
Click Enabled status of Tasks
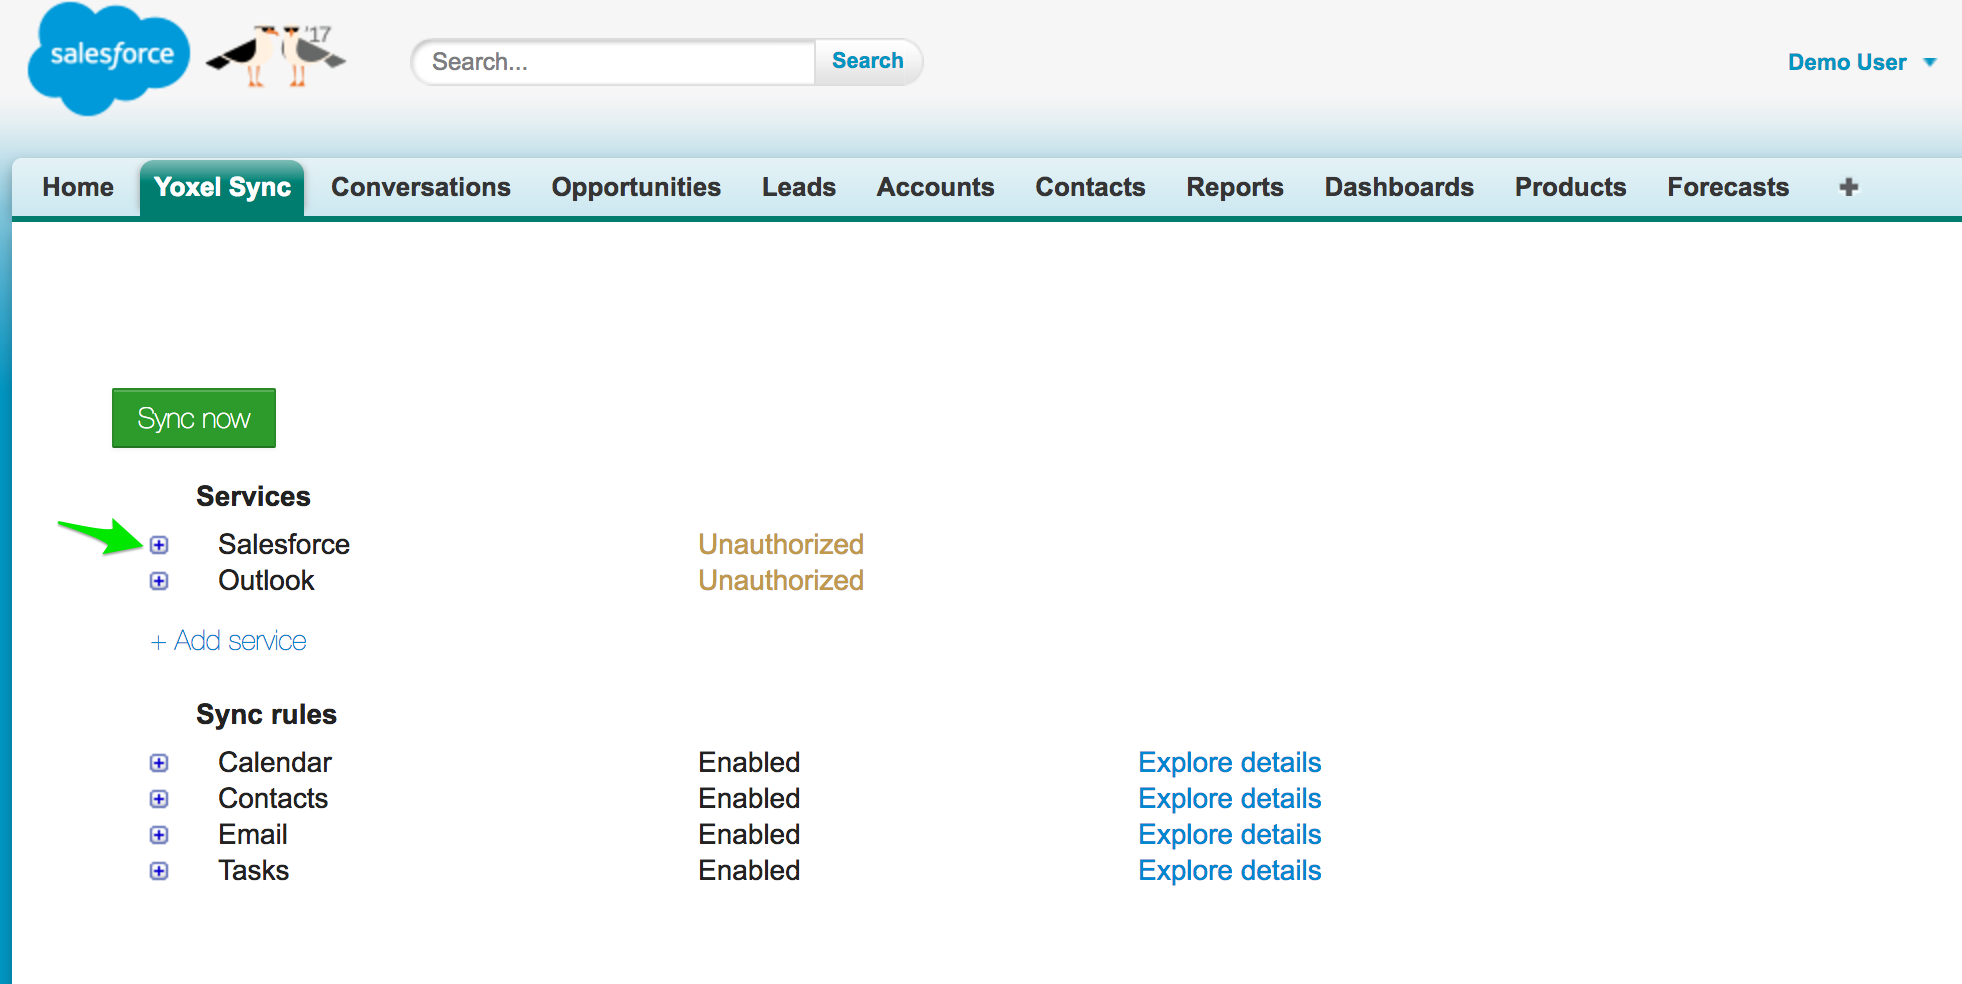[749, 871]
